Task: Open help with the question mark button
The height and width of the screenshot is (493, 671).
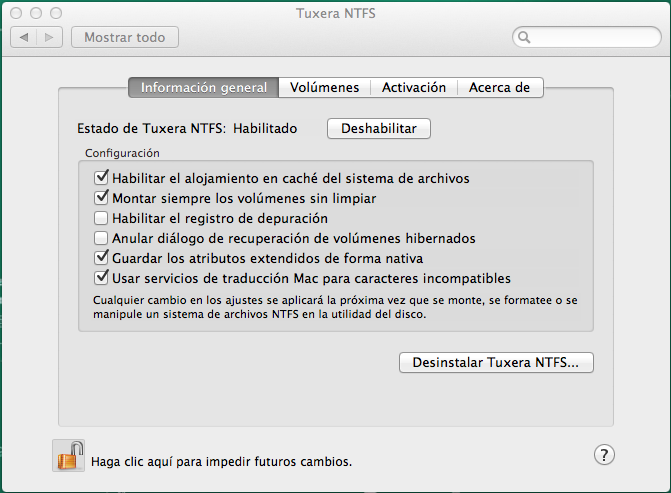Action: click(604, 454)
